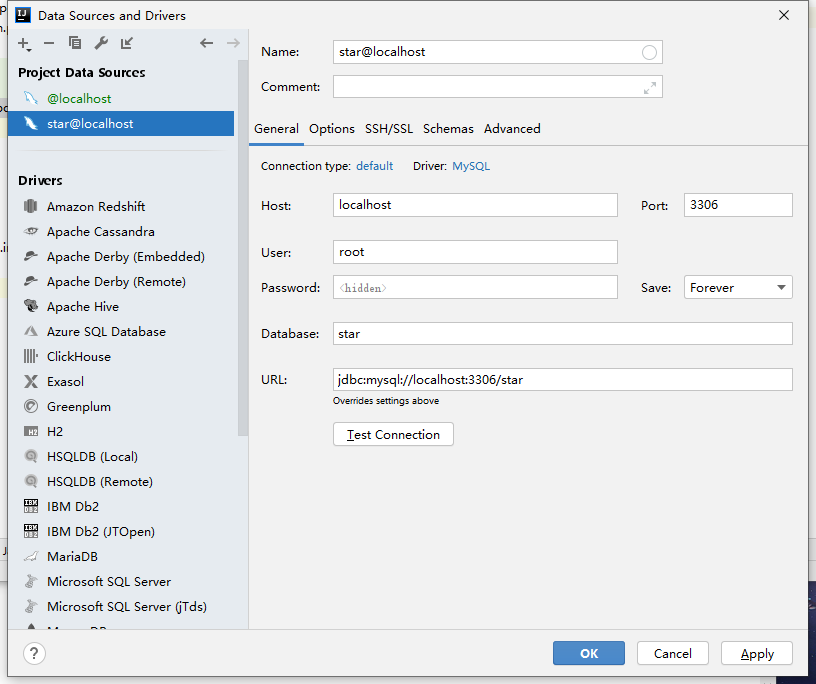This screenshot has height=684, width=816.
Task: Click the Apply button
Action: 757,654
